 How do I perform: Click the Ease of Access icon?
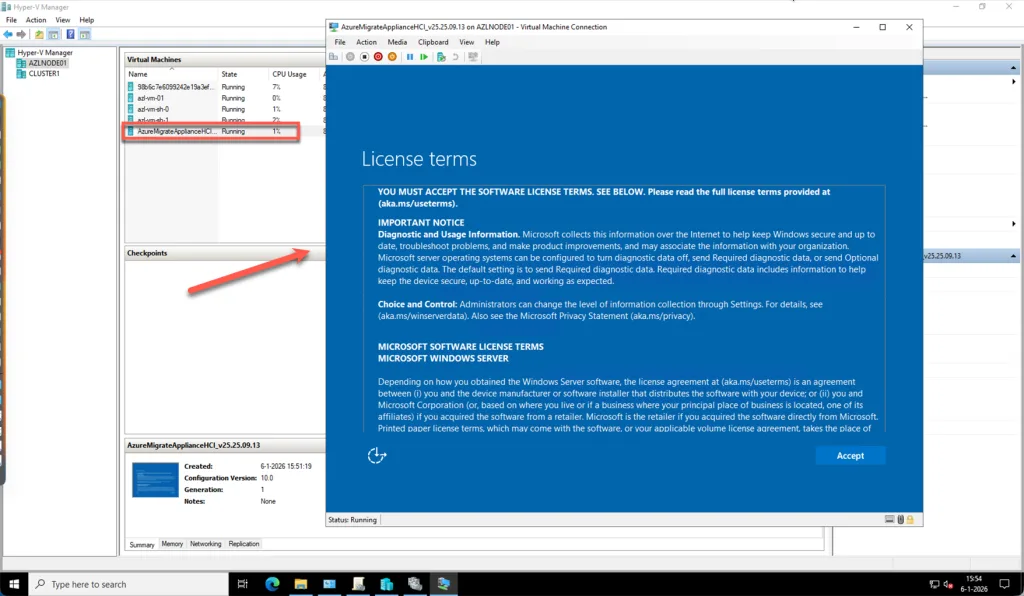(x=376, y=456)
